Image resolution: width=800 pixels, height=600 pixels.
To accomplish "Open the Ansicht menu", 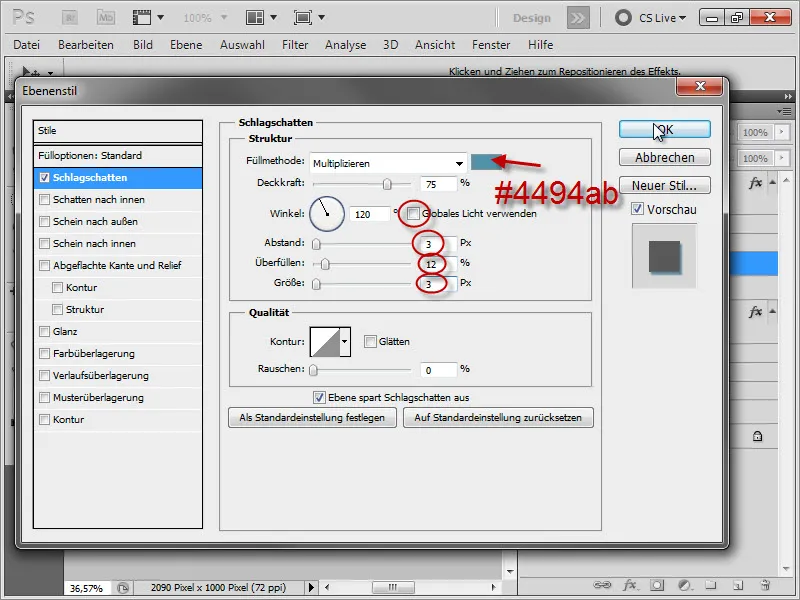I will tap(435, 45).
